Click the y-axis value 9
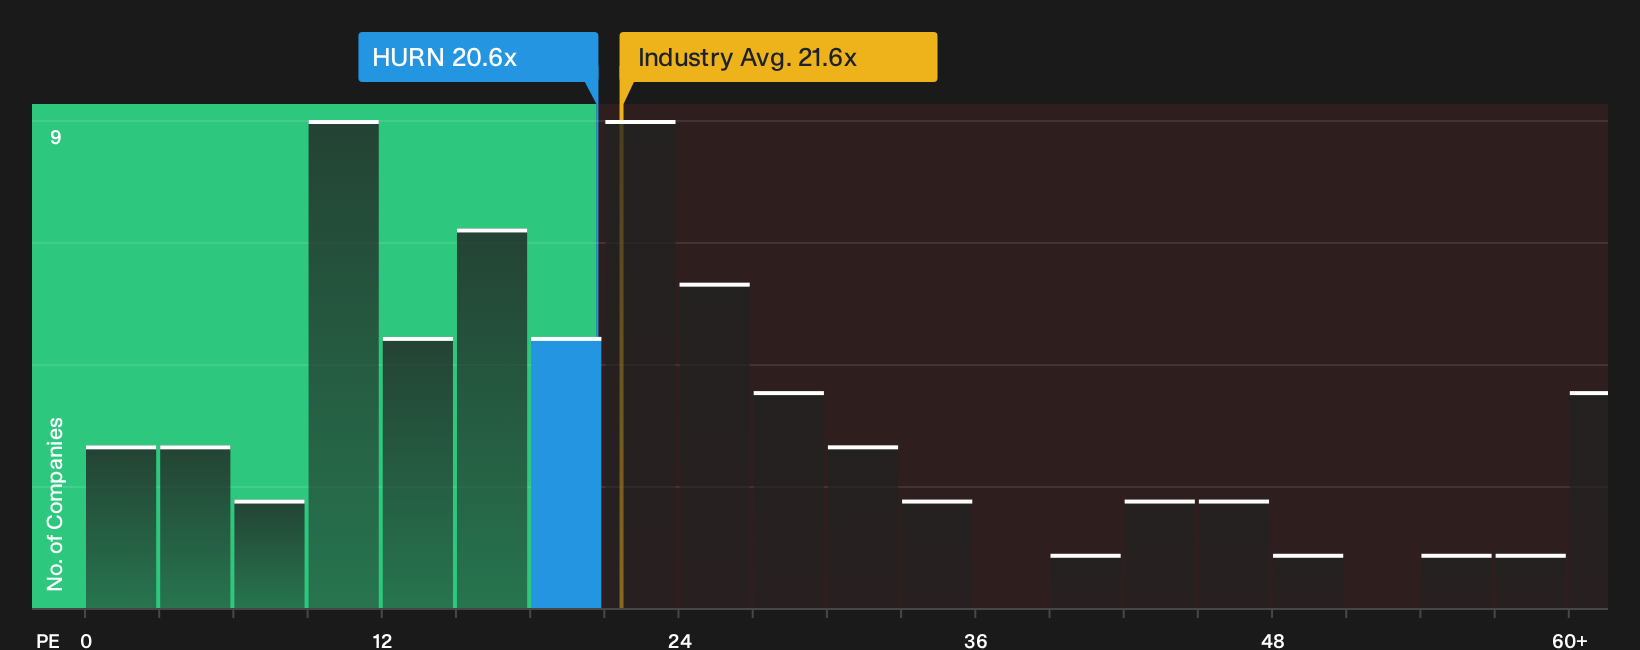The height and width of the screenshot is (650, 1640). point(56,137)
